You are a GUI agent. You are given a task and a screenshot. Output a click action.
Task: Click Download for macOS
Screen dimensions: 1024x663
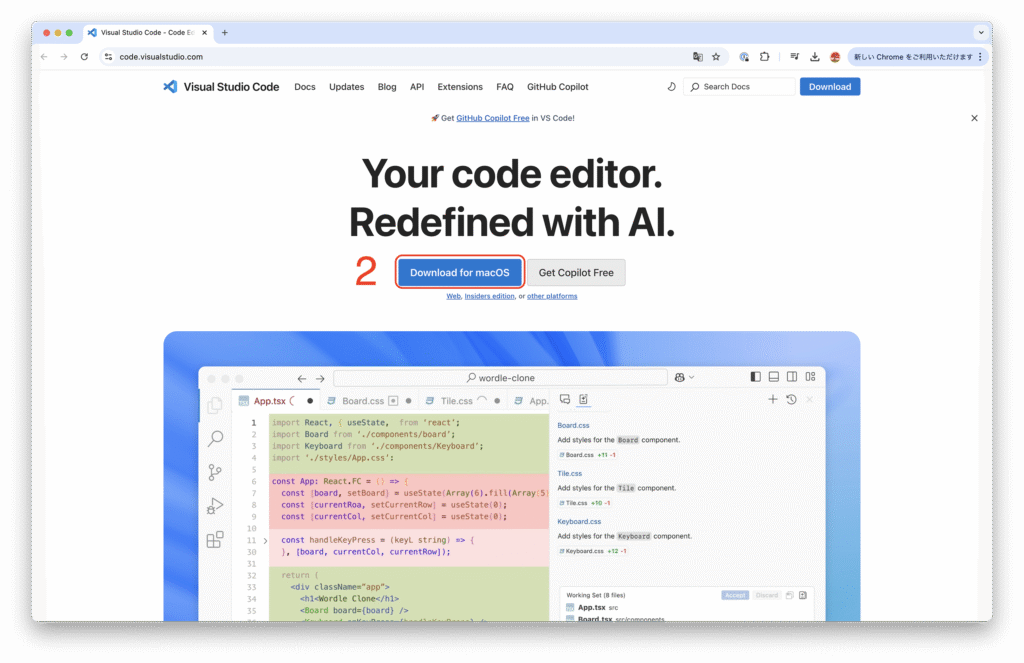pos(460,272)
